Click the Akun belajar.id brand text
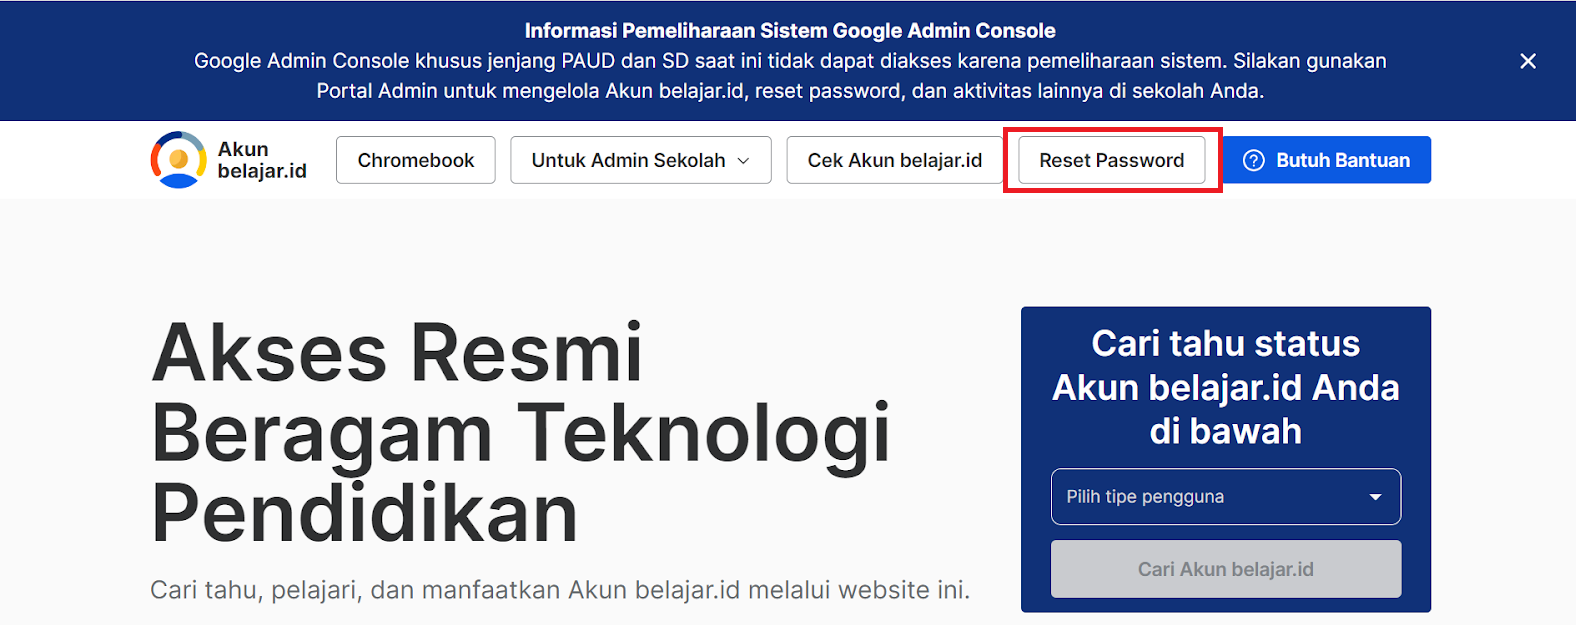Viewport: 1576px width, 625px height. tap(262, 160)
